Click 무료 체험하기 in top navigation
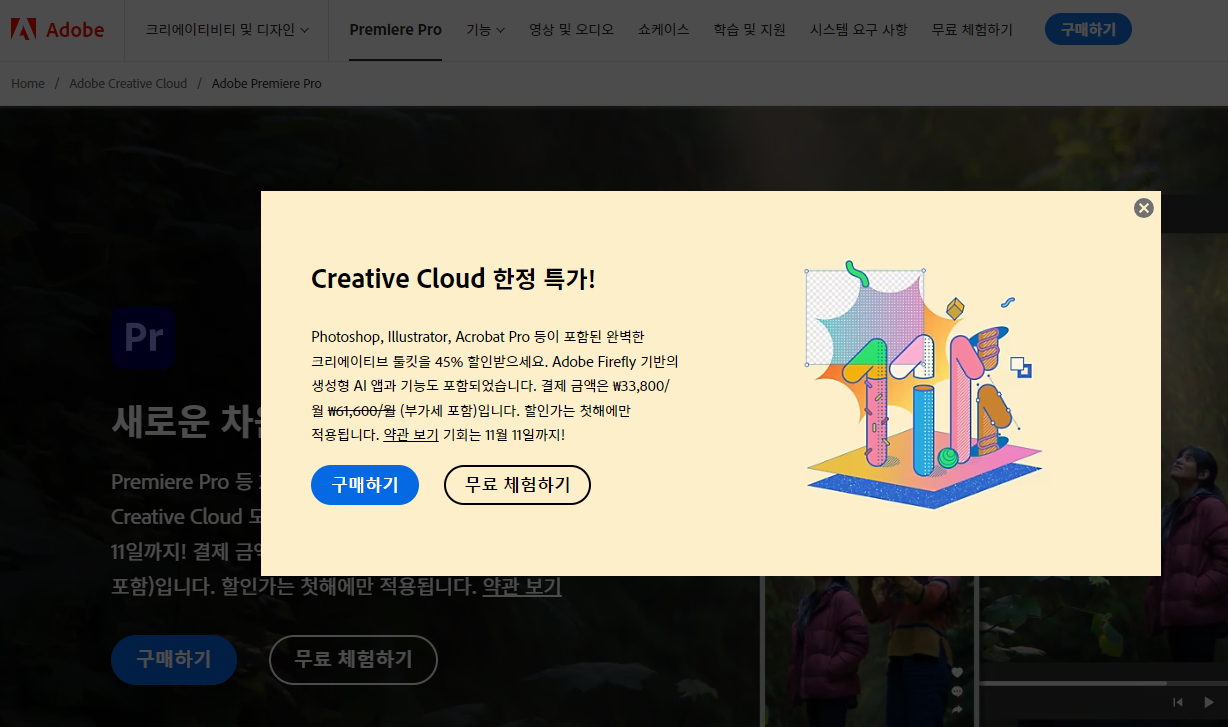 point(971,30)
